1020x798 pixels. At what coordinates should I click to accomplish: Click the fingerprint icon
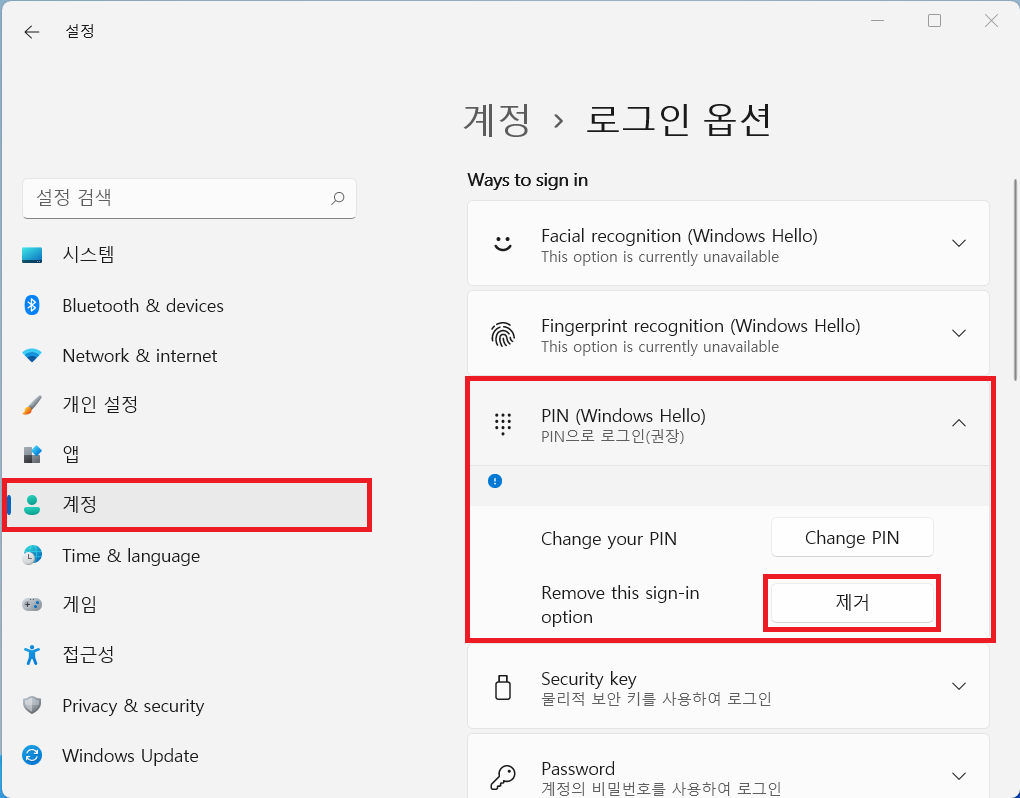pyautogui.click(x=503, y=334)
